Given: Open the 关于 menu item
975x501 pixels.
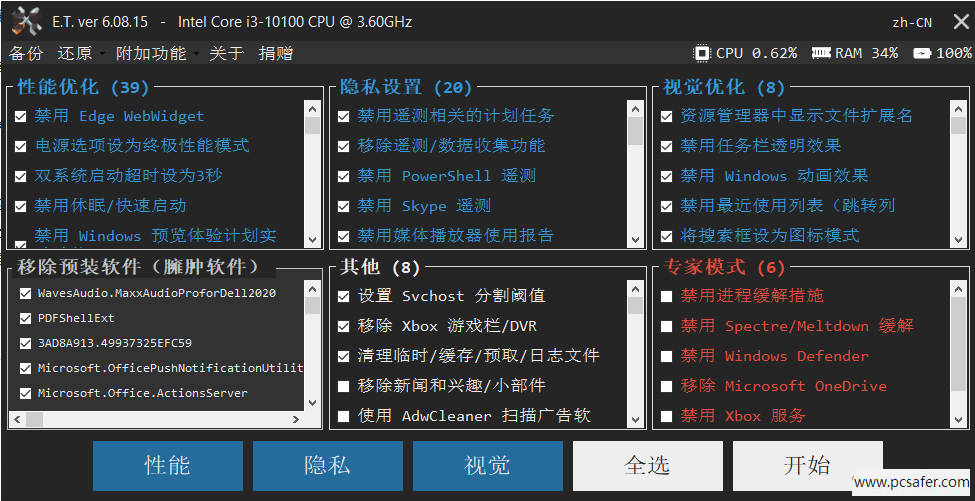Looking at the screenshot, I should 226,53.
